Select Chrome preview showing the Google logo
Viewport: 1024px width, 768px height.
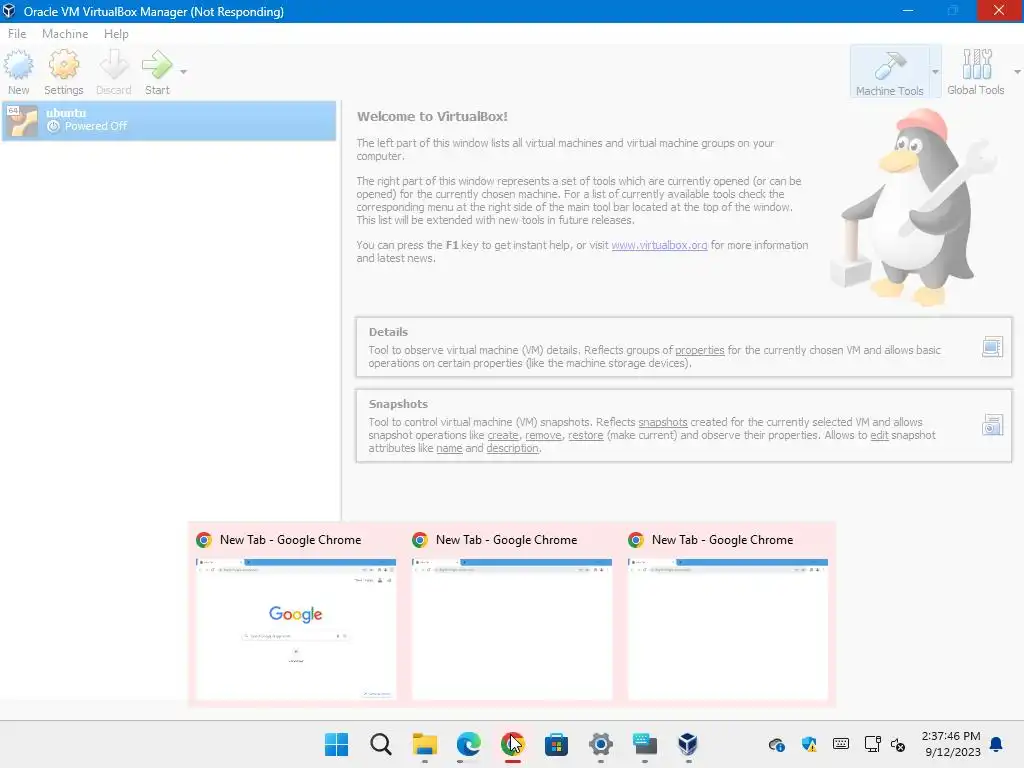(x=296, y=628)
